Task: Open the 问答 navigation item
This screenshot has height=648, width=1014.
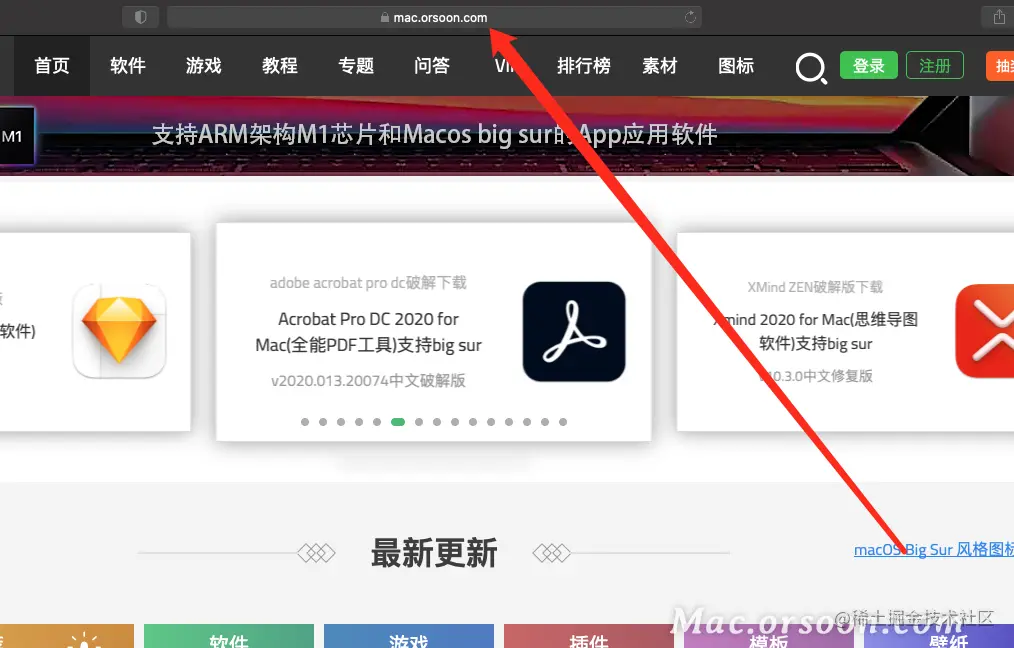Action: pos(432,66)
